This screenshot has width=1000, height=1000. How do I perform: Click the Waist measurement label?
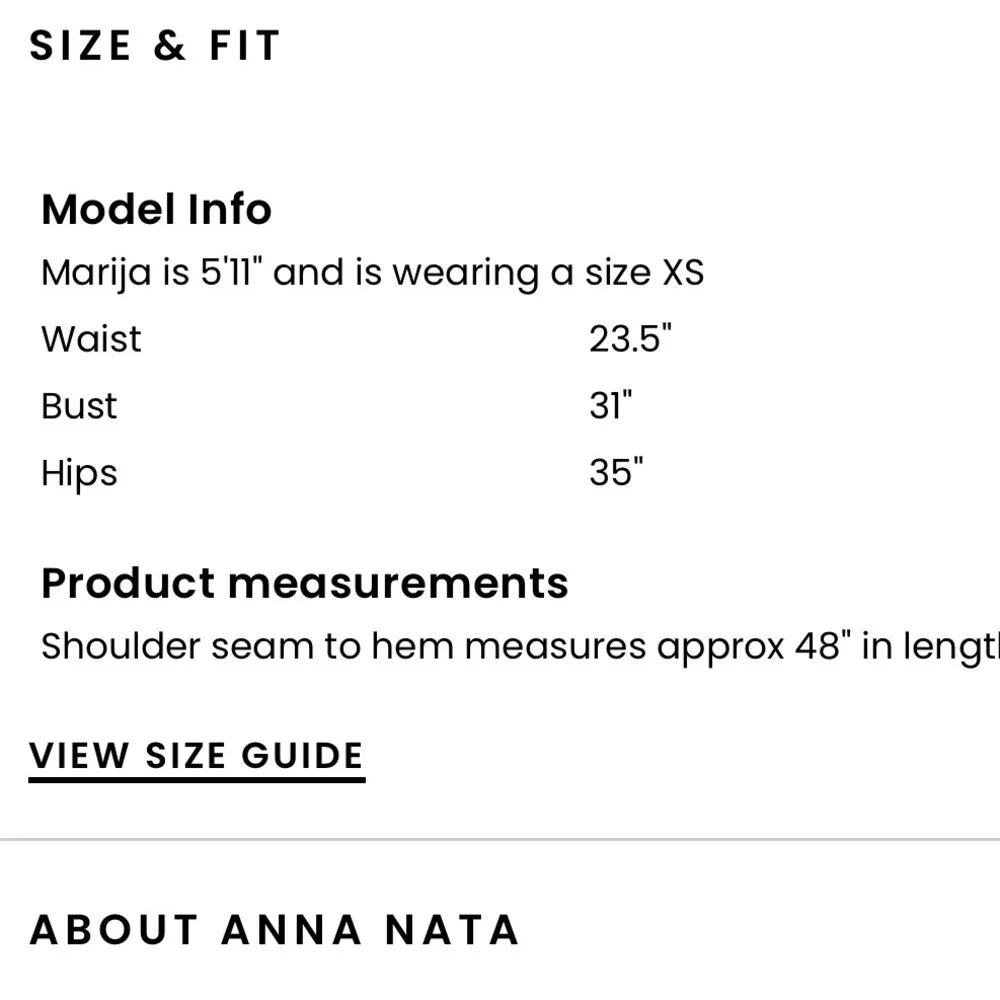[x=90, y=339]
